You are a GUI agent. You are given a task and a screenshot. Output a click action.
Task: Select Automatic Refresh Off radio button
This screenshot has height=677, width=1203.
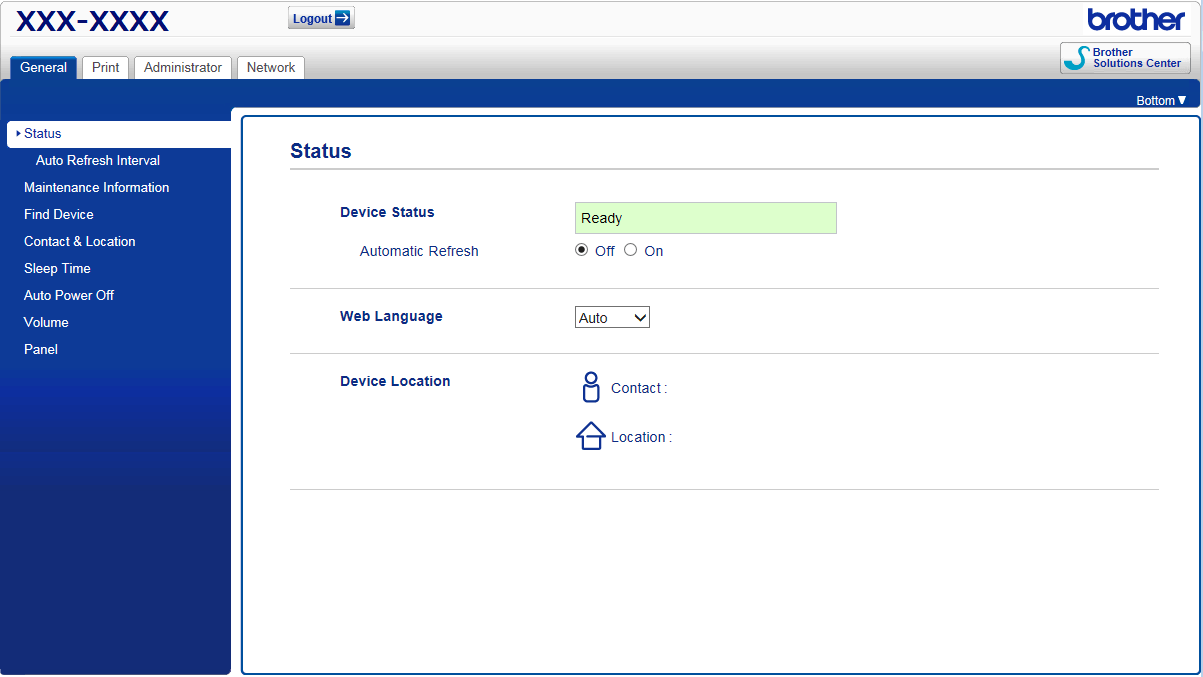[x=582, y=250]
